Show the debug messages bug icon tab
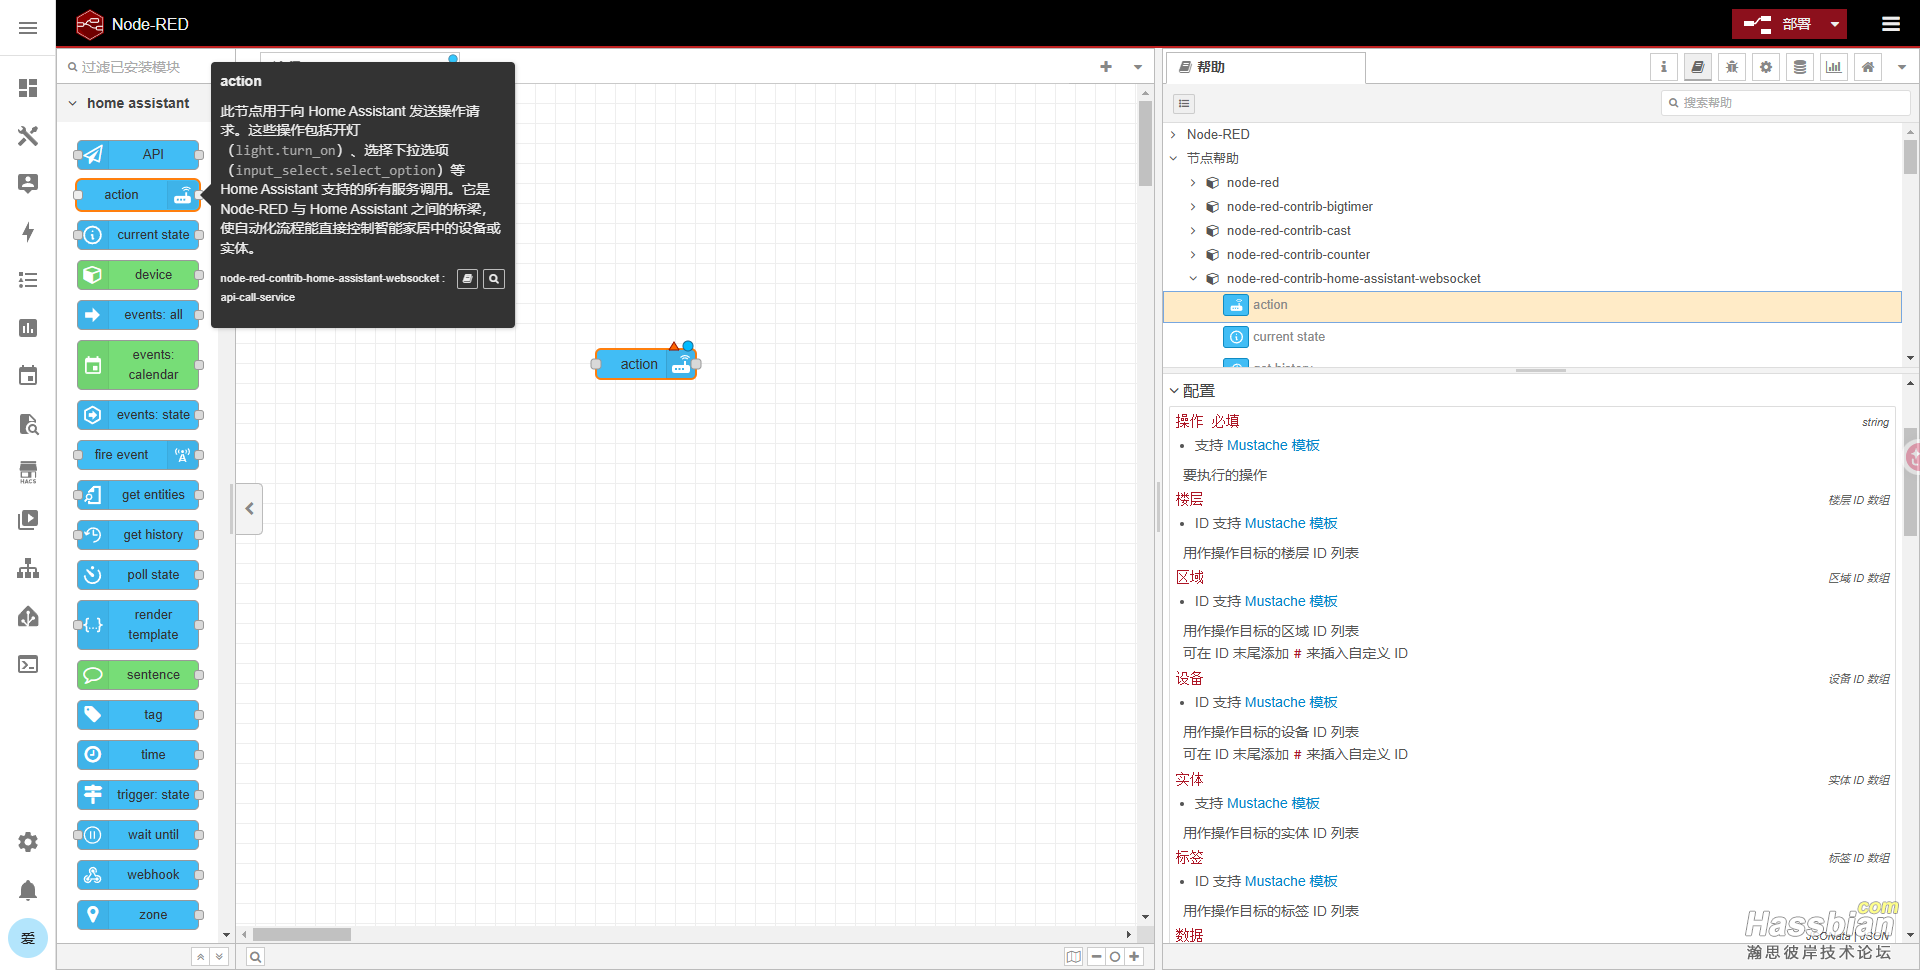The width and height of the screenshot is (1920, 970). coord(1732,67)
